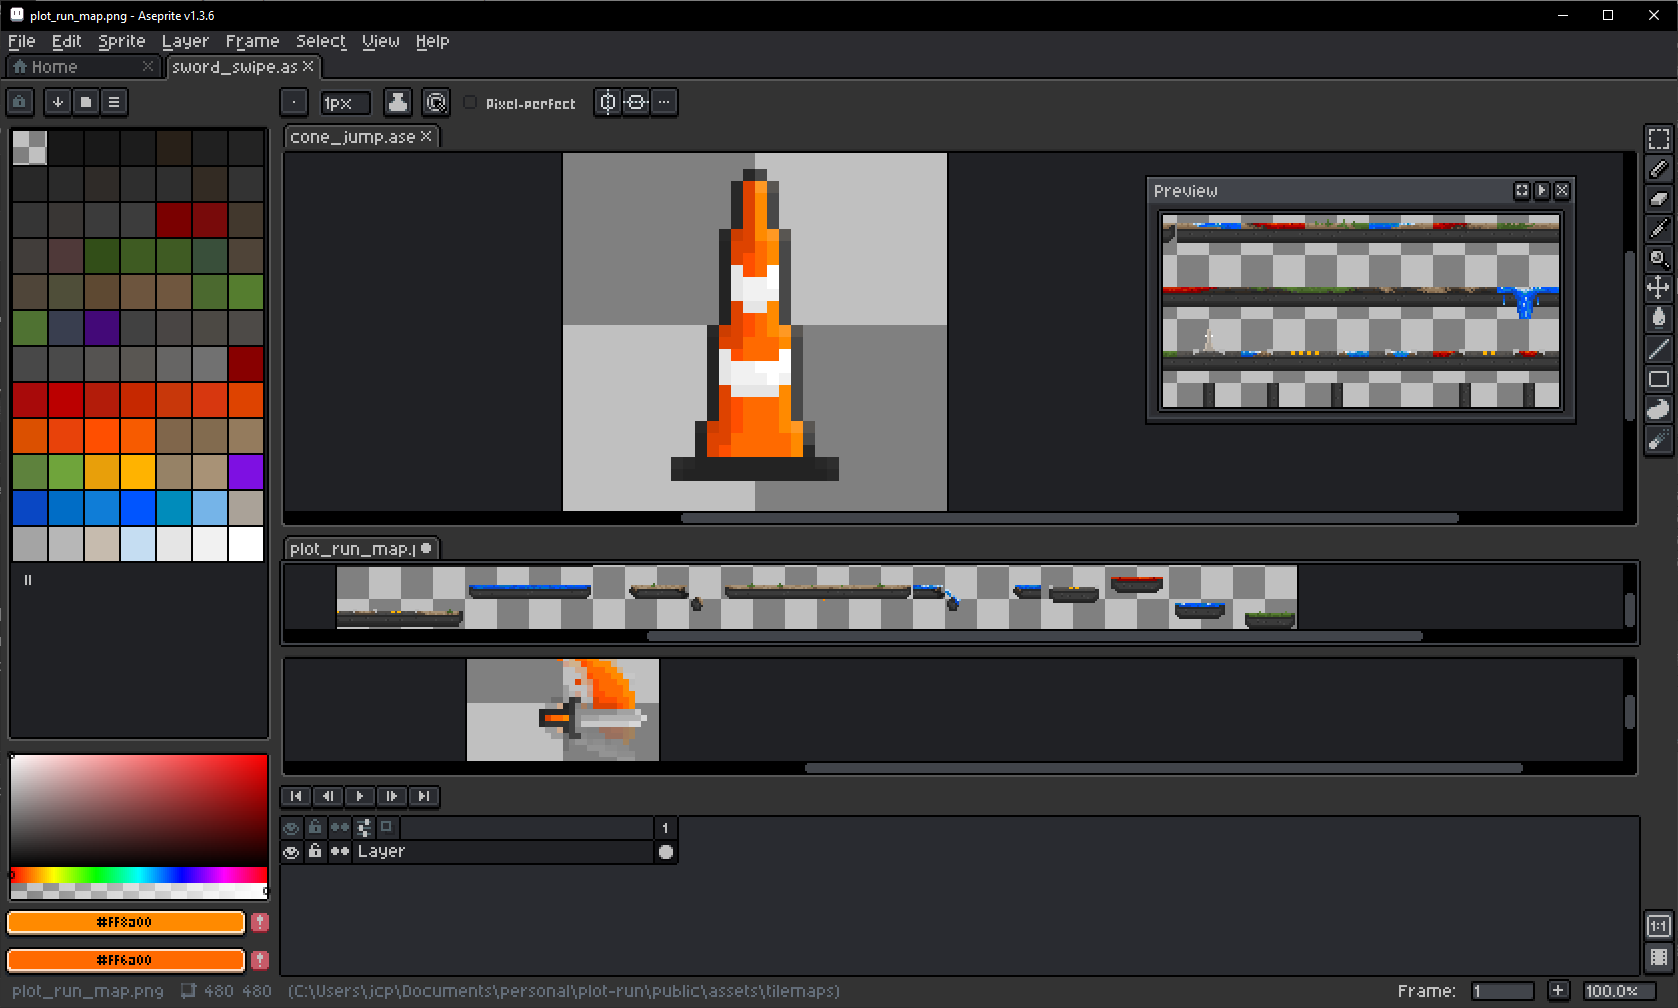Hide the Layer using its eye icon
This screenshot has height=1008, width=1678.
click(x=291, y=852)
